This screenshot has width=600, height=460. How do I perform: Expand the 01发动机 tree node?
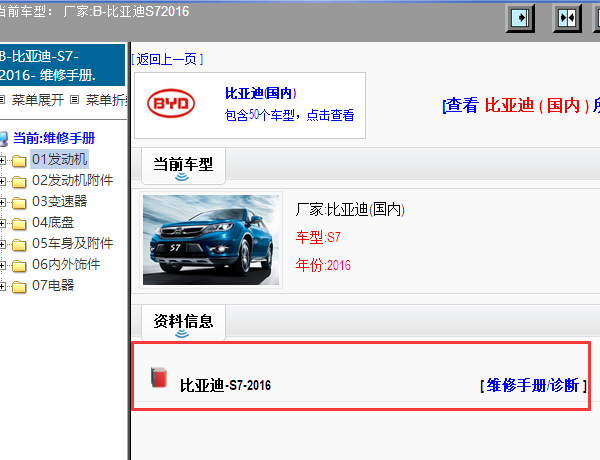coord(2,160)
